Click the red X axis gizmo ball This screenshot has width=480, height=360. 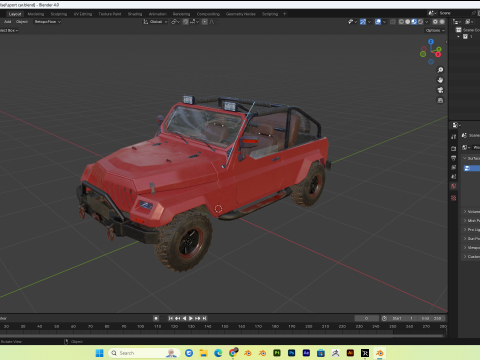(438, 54)
